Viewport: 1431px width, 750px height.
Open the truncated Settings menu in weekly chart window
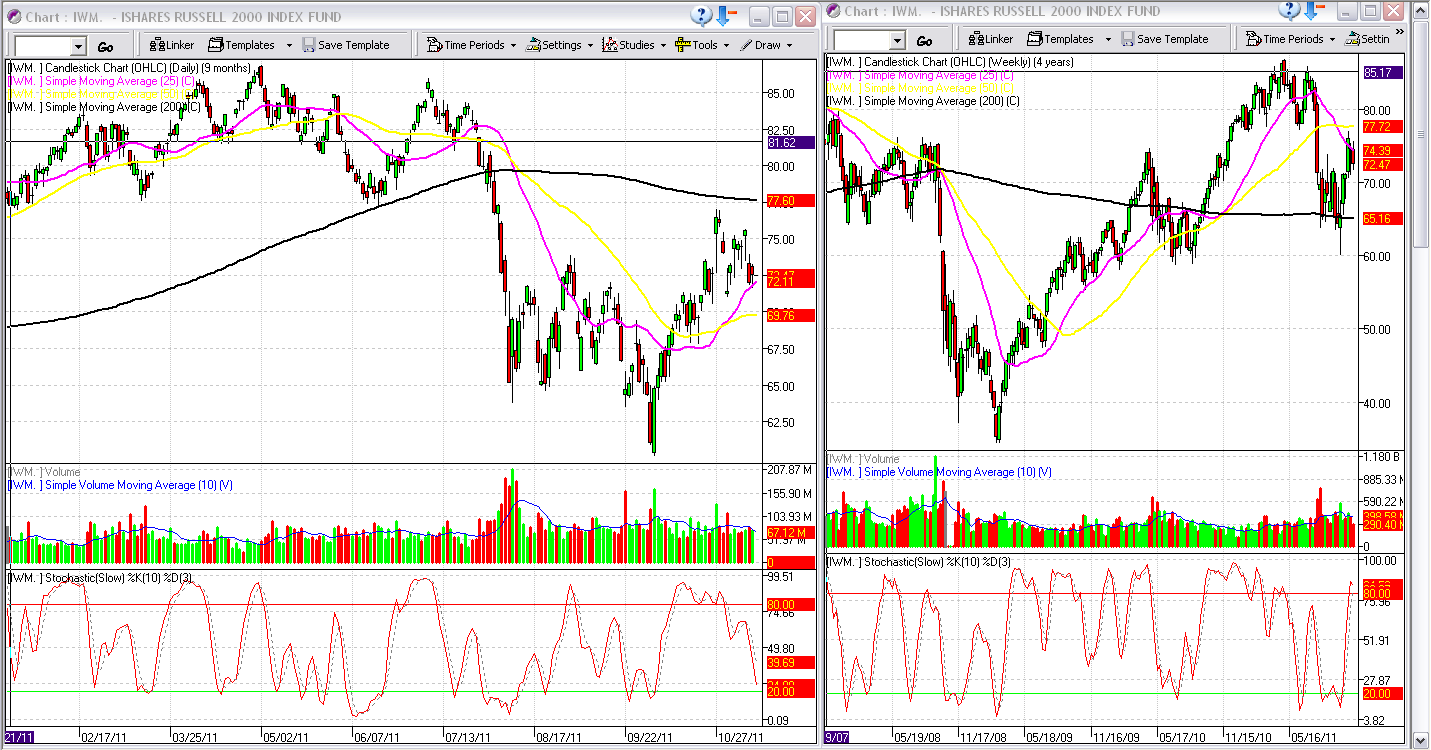click(1368, 39)
